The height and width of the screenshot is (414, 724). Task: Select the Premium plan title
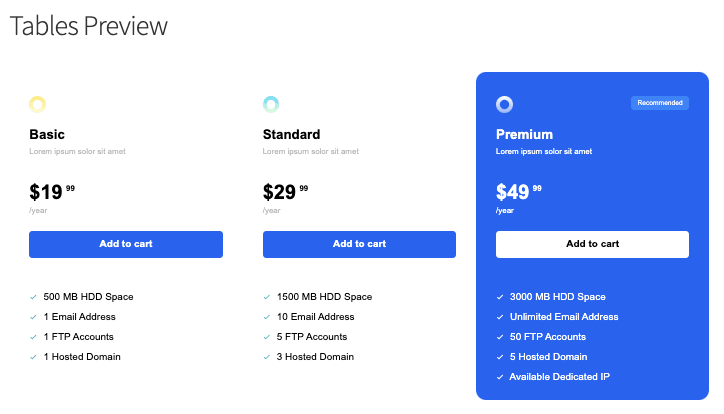(524, 134)
